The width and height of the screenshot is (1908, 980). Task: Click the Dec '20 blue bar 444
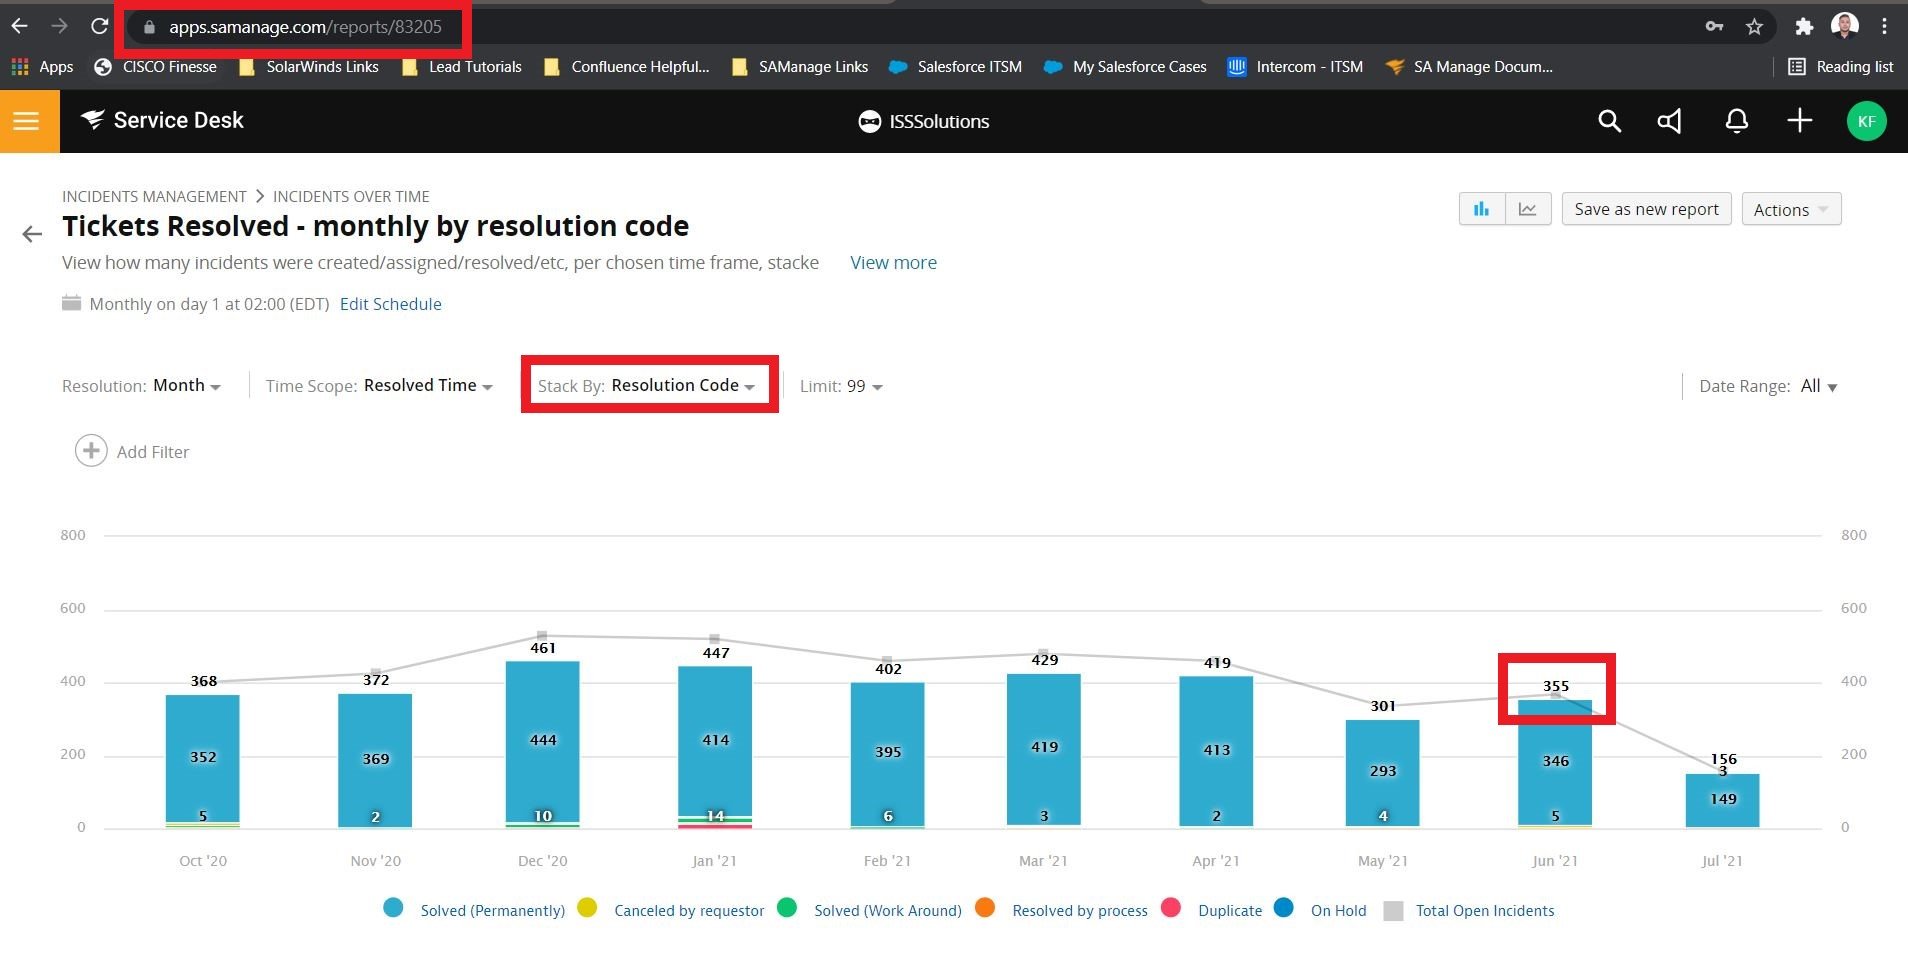(543, 741)
